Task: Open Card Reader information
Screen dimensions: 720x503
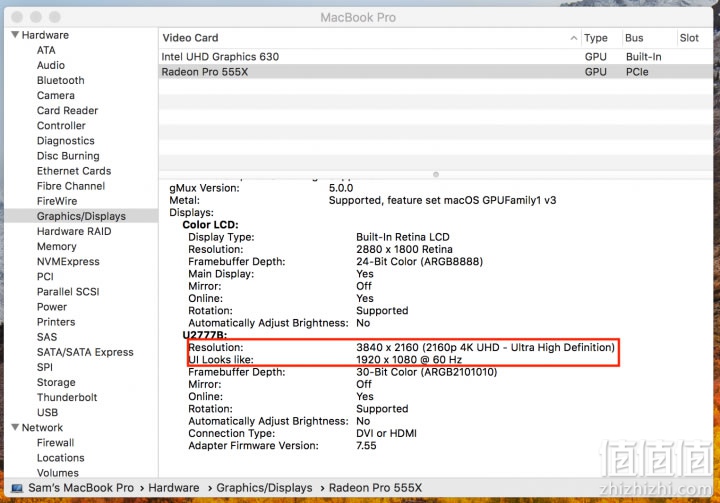Action: pyautogui.click(x=68, y=111)
